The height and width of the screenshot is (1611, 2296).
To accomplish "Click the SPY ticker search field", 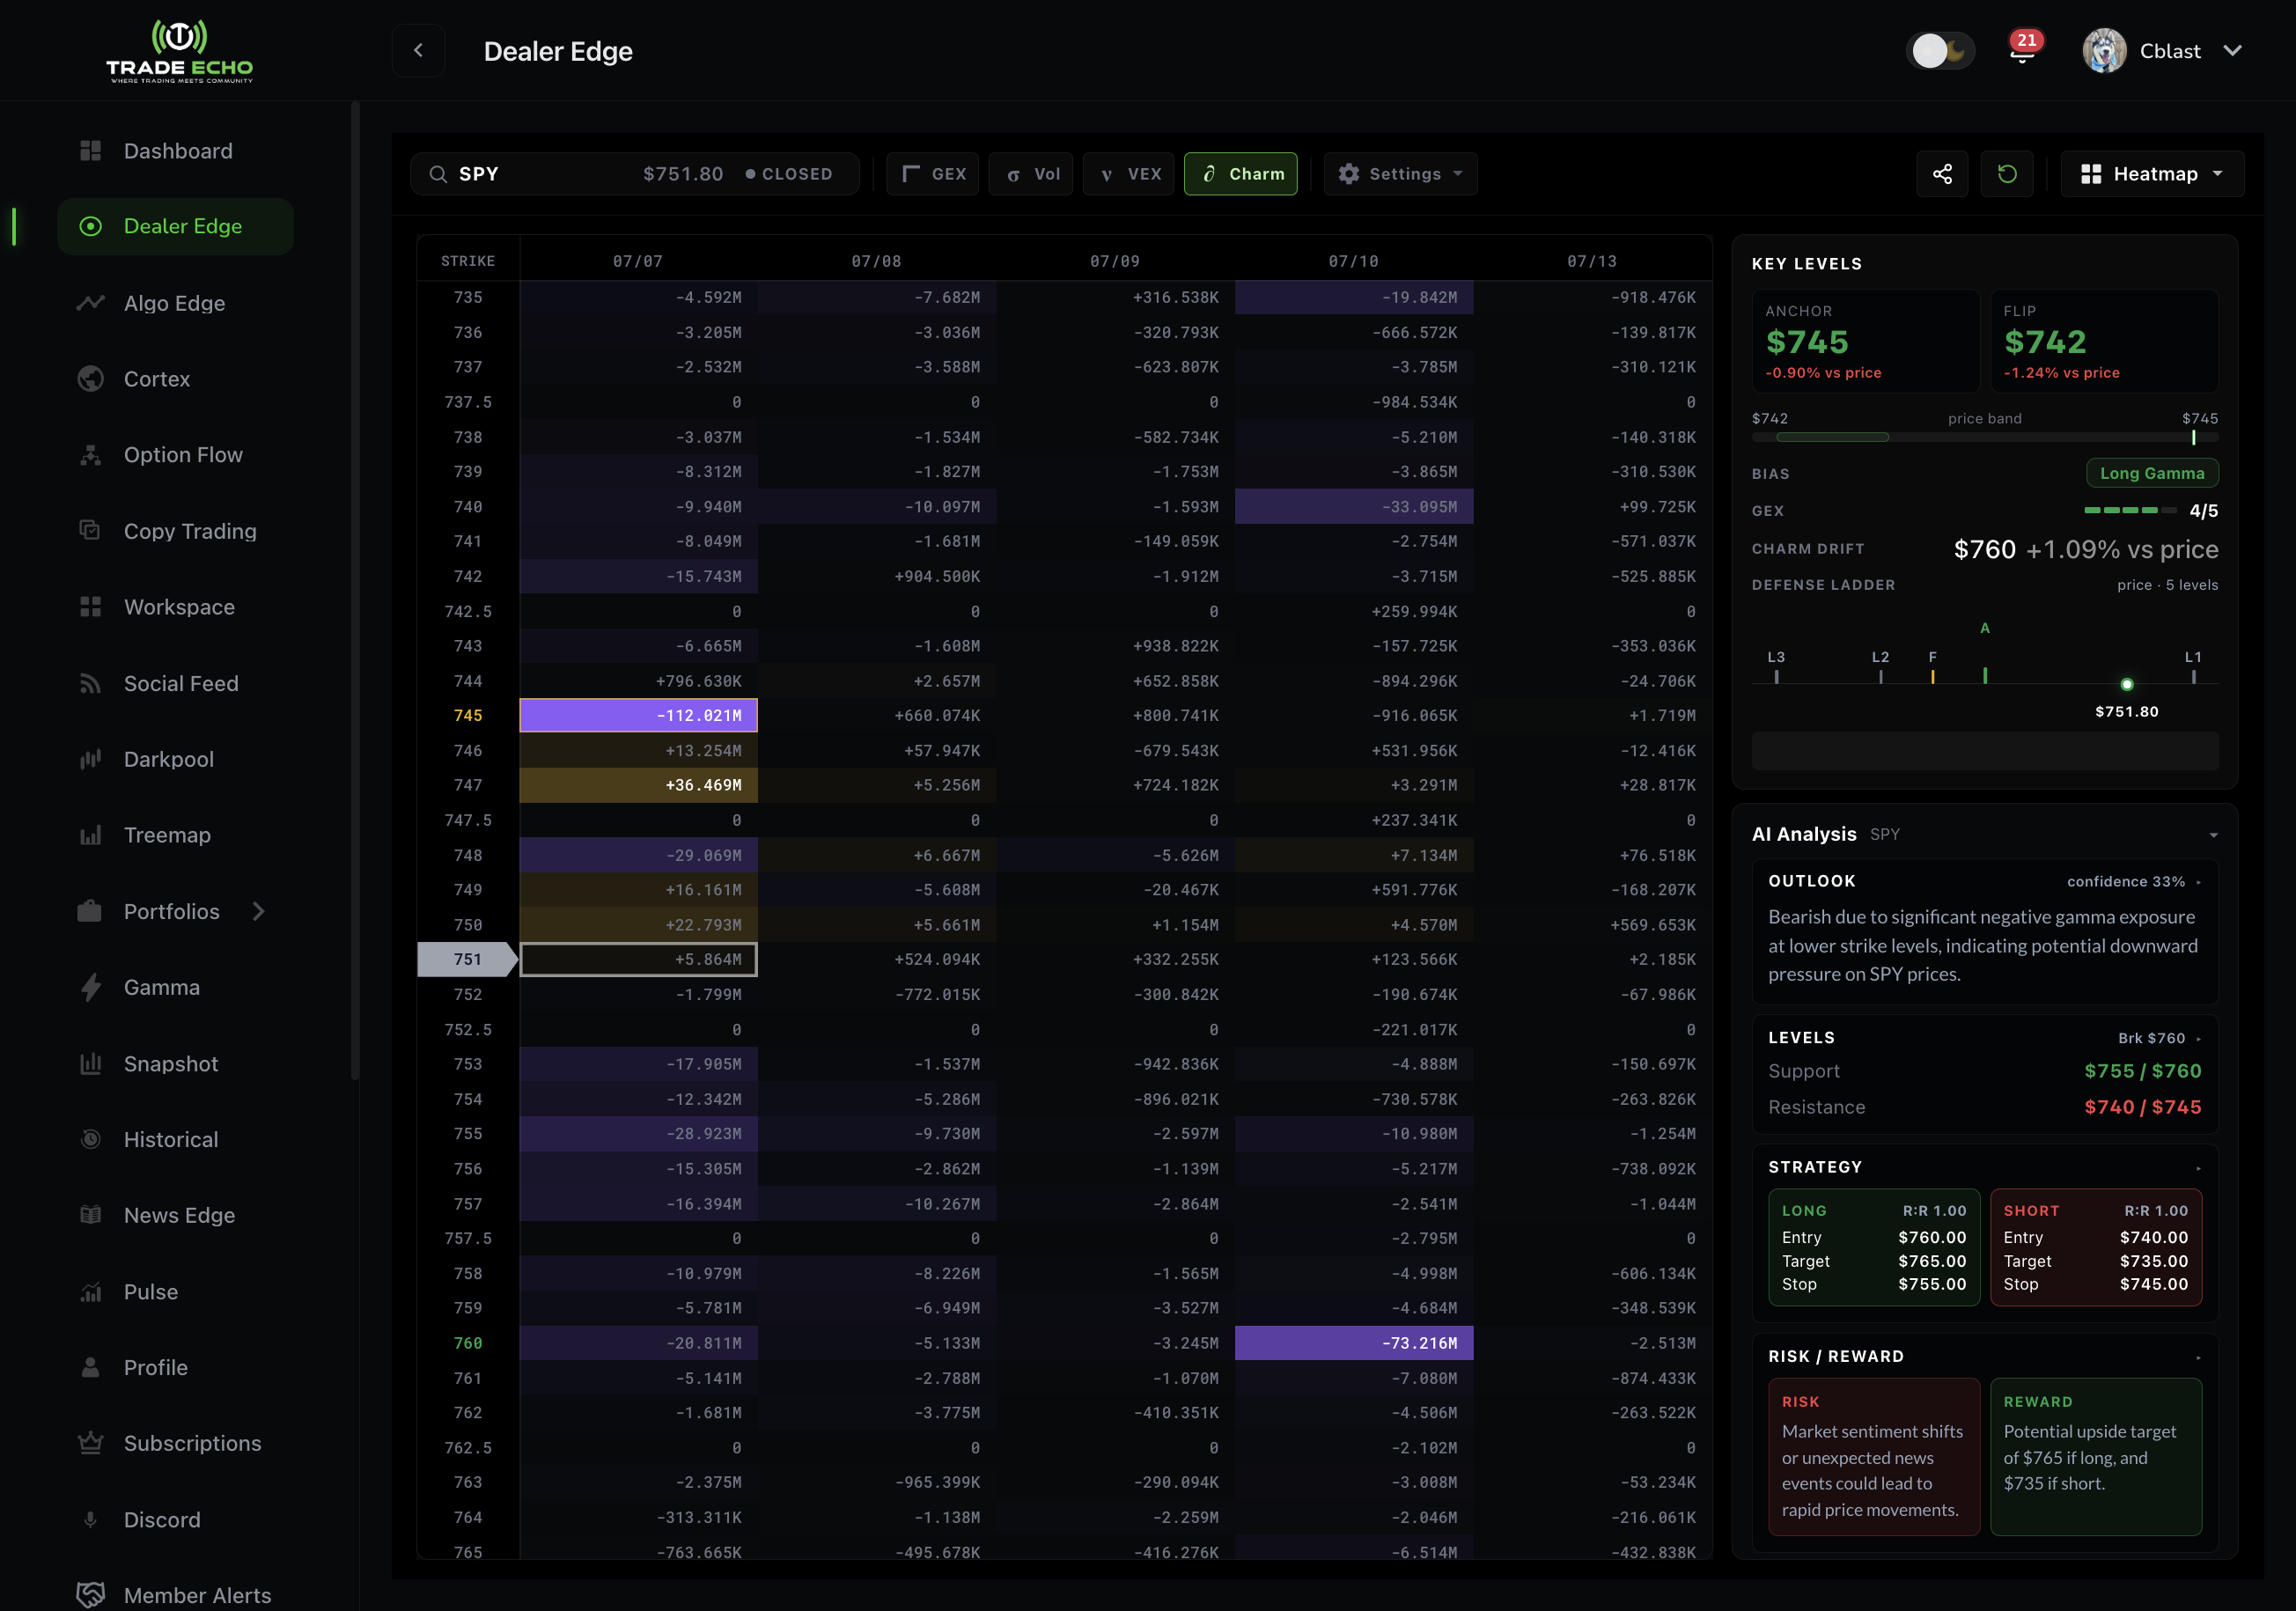I will 634,174.
